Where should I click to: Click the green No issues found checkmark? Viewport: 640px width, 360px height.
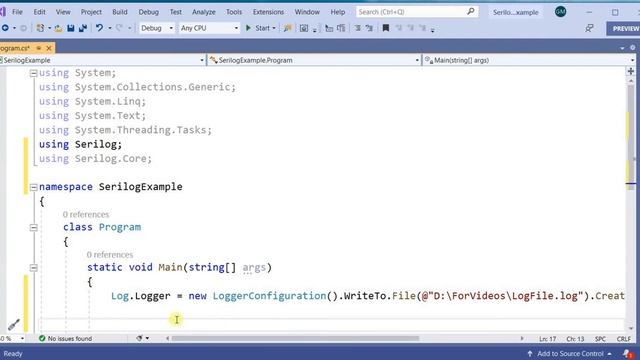click(42, 338)
